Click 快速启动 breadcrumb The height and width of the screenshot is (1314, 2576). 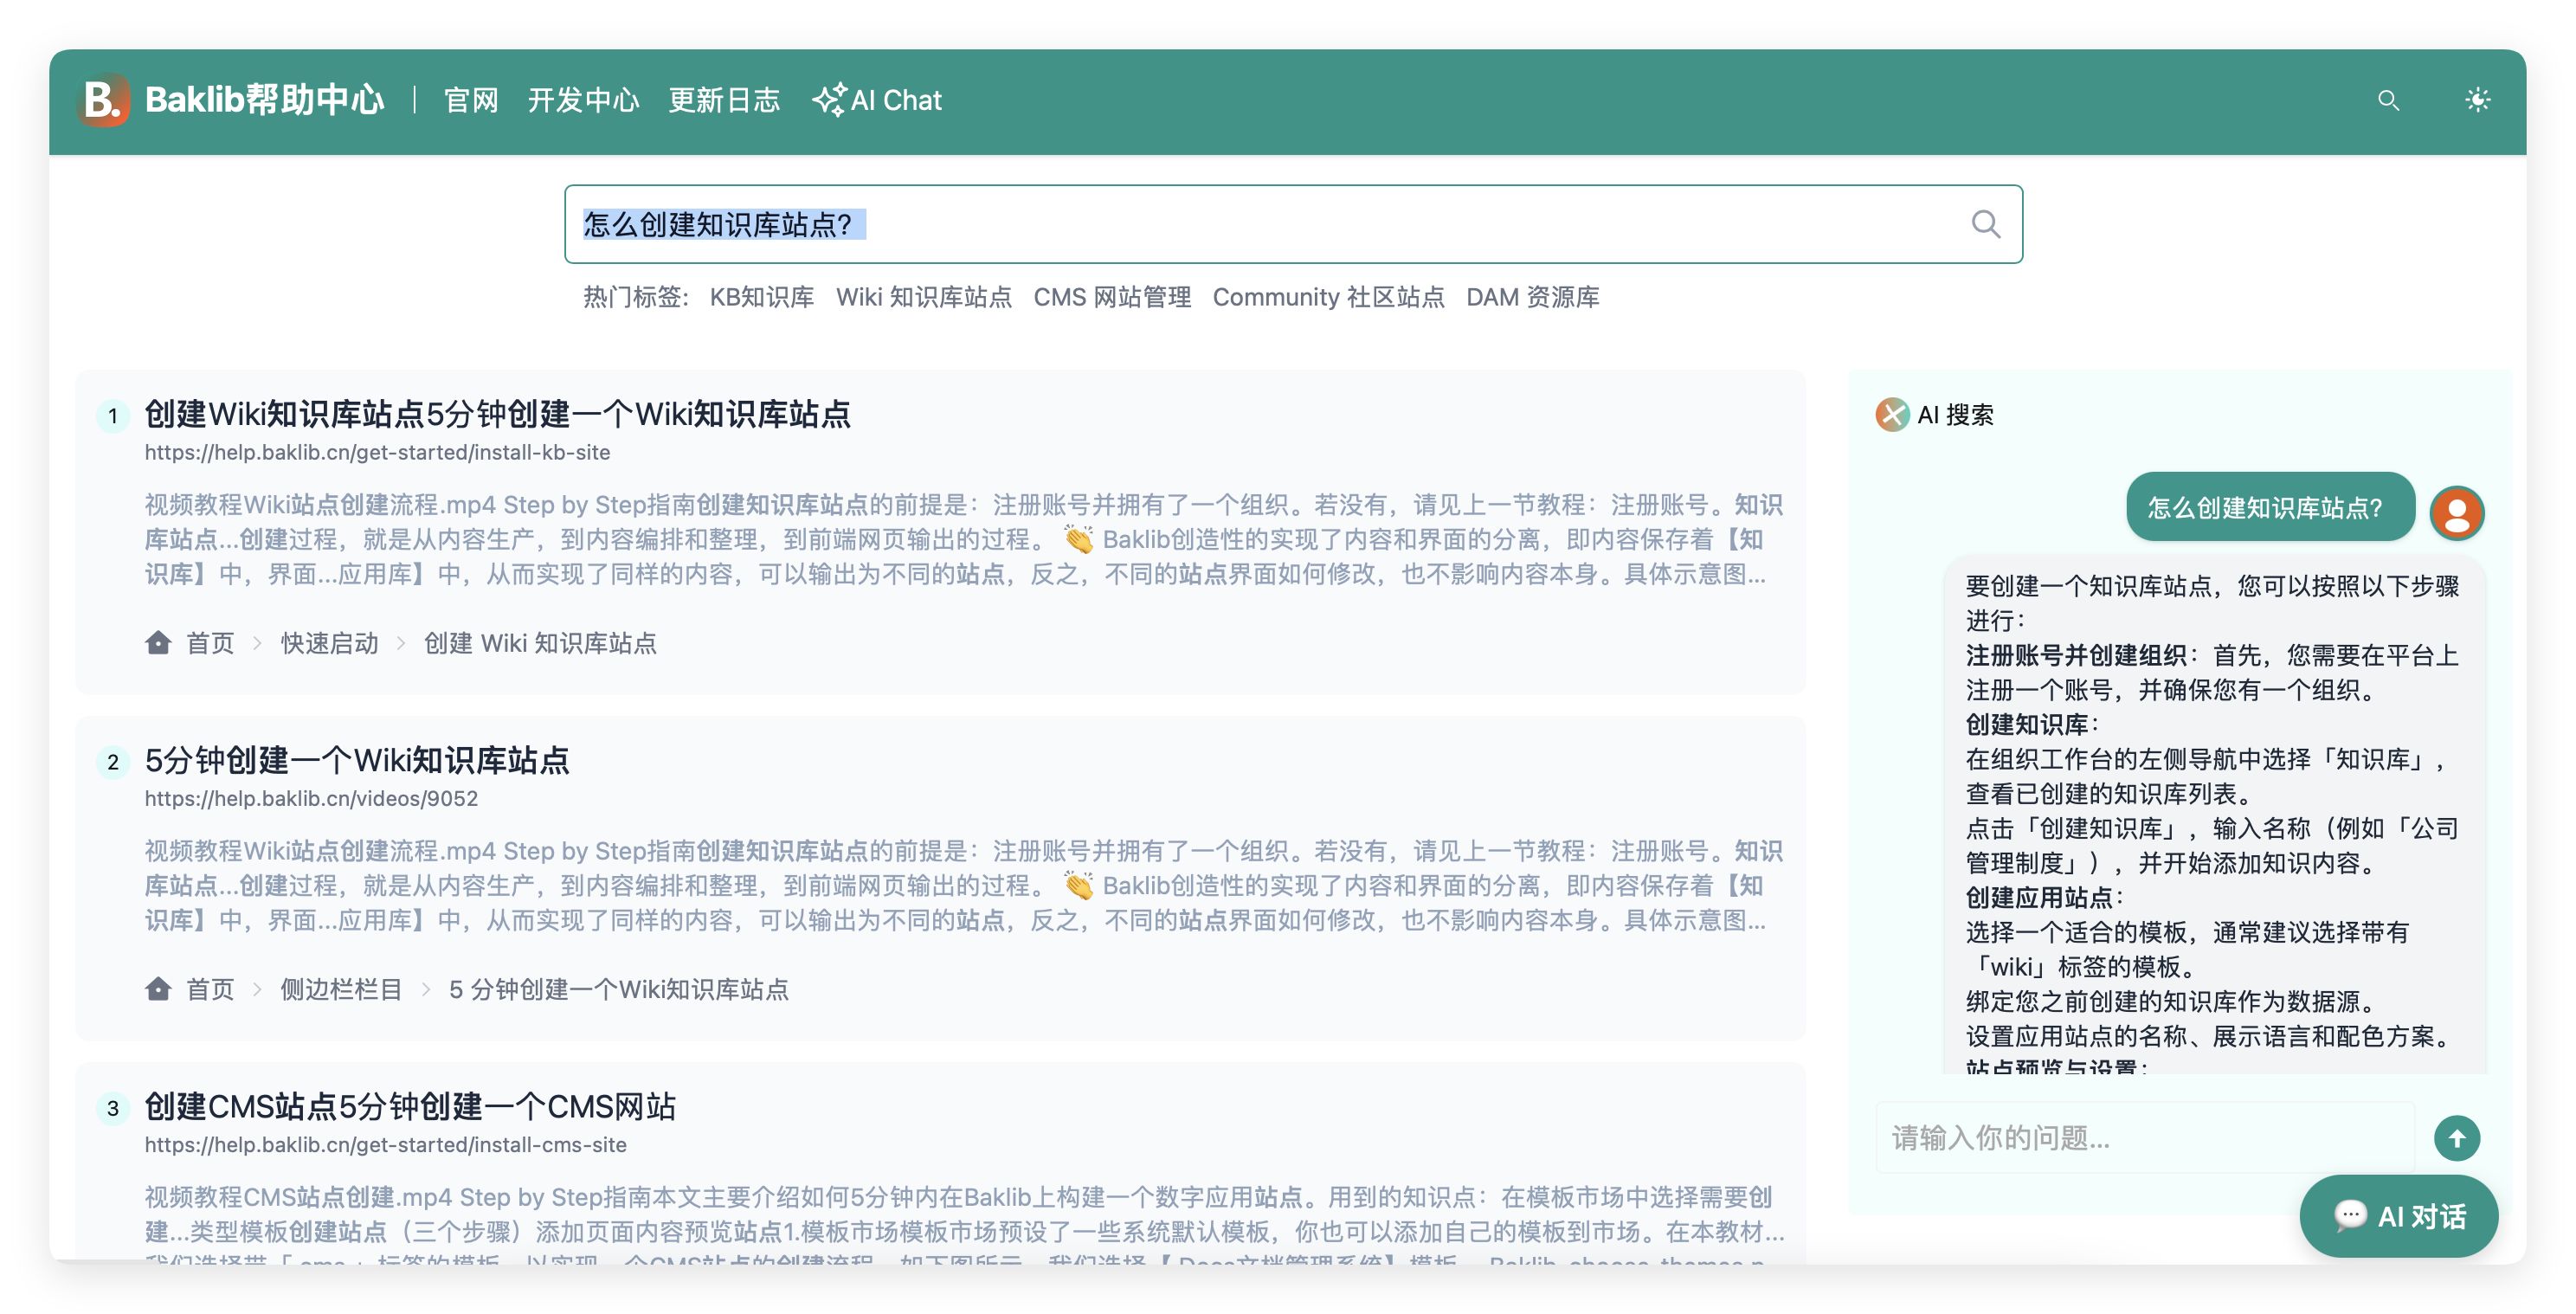click(x=329, y=642)
